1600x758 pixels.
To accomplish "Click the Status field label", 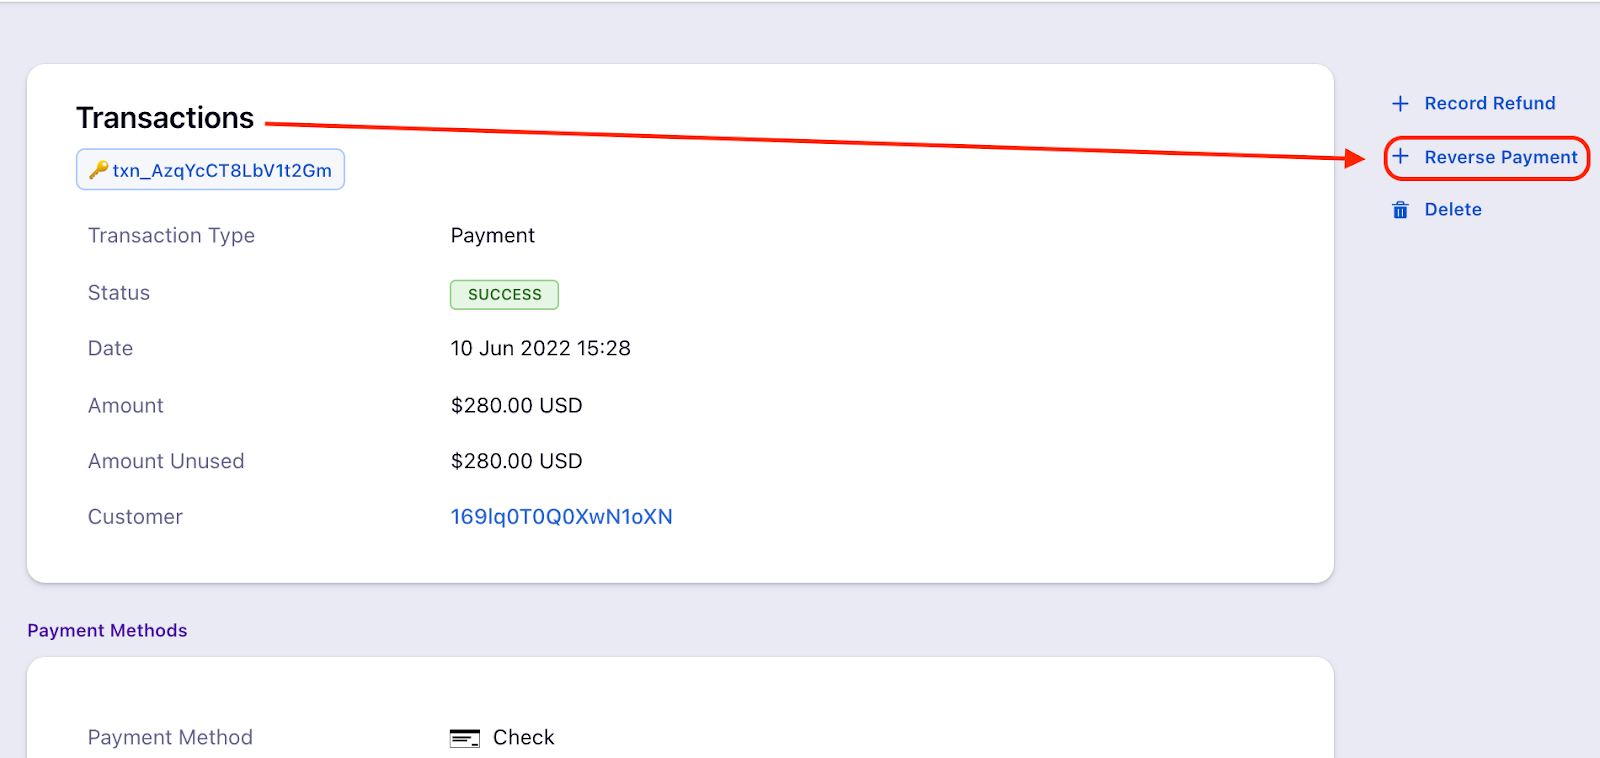I will 119,293.
